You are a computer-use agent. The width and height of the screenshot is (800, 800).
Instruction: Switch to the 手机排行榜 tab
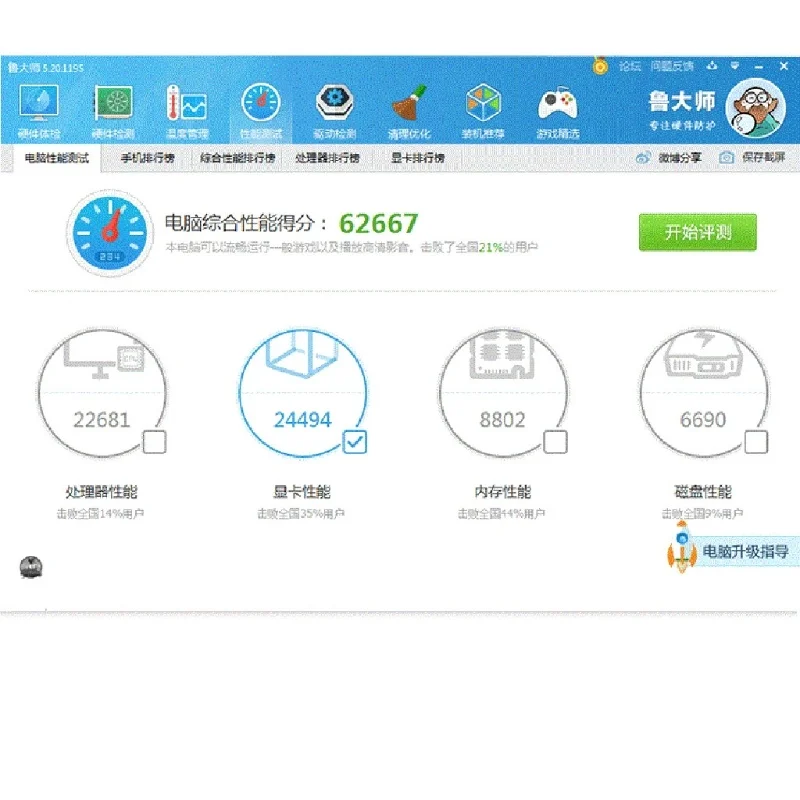pos(147,158)
